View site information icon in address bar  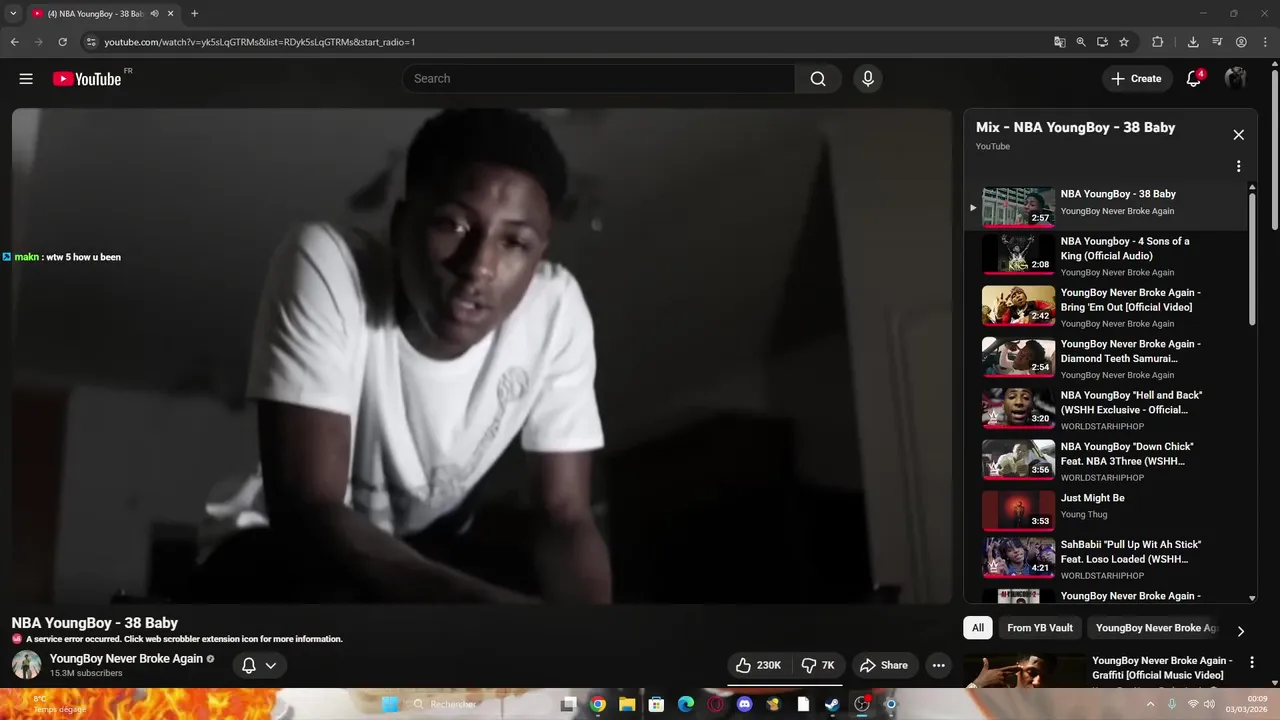coord(90,42)
